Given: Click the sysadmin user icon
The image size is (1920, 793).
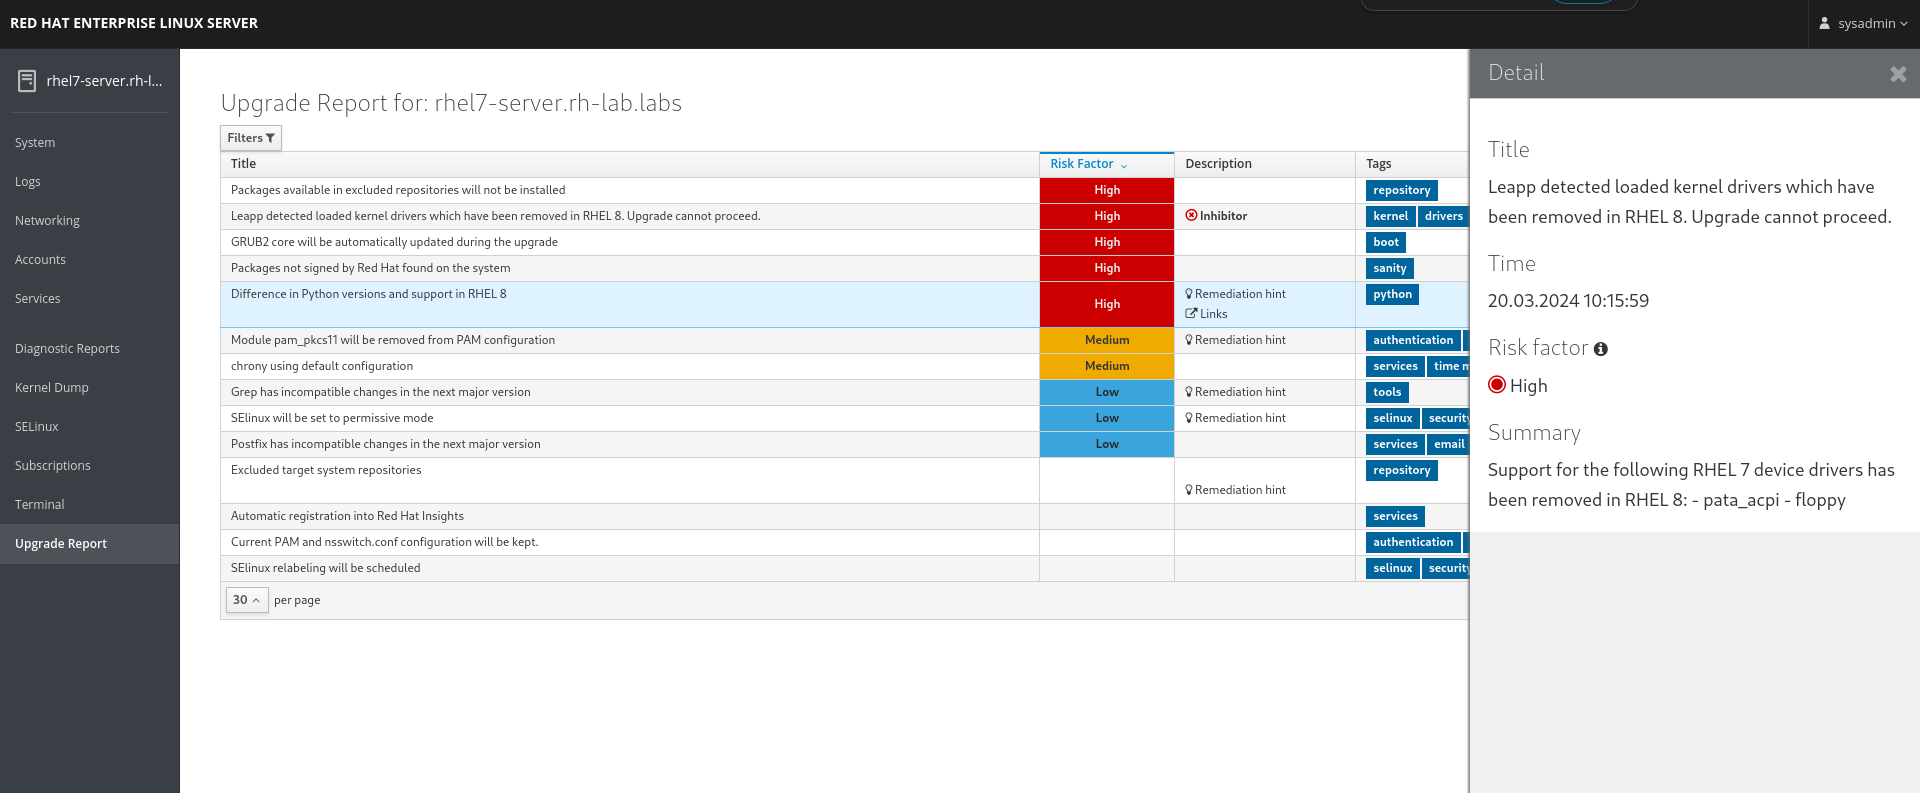Looking at the screenshot, I should [1824, 23].
